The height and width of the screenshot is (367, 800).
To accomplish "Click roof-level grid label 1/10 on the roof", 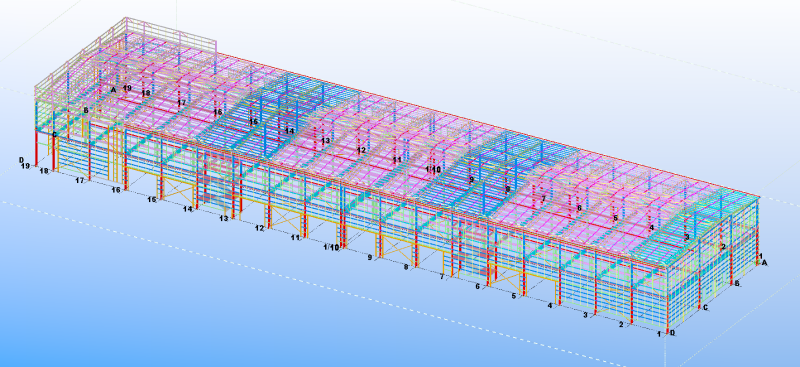I will (433, 169).
